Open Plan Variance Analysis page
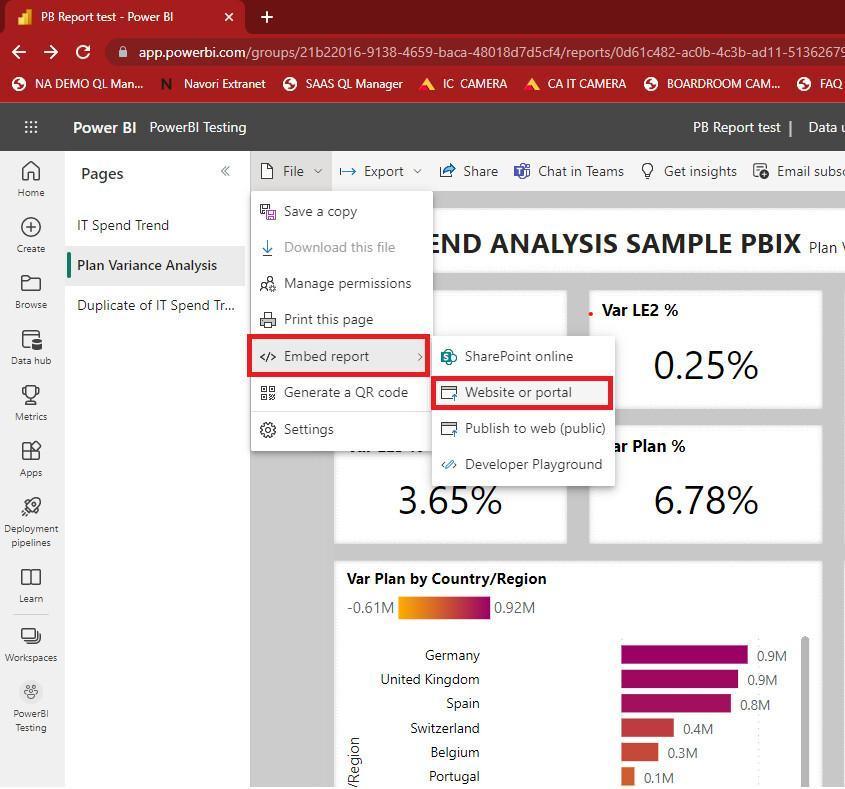This screenshot has height=789, width=845. 155,265
